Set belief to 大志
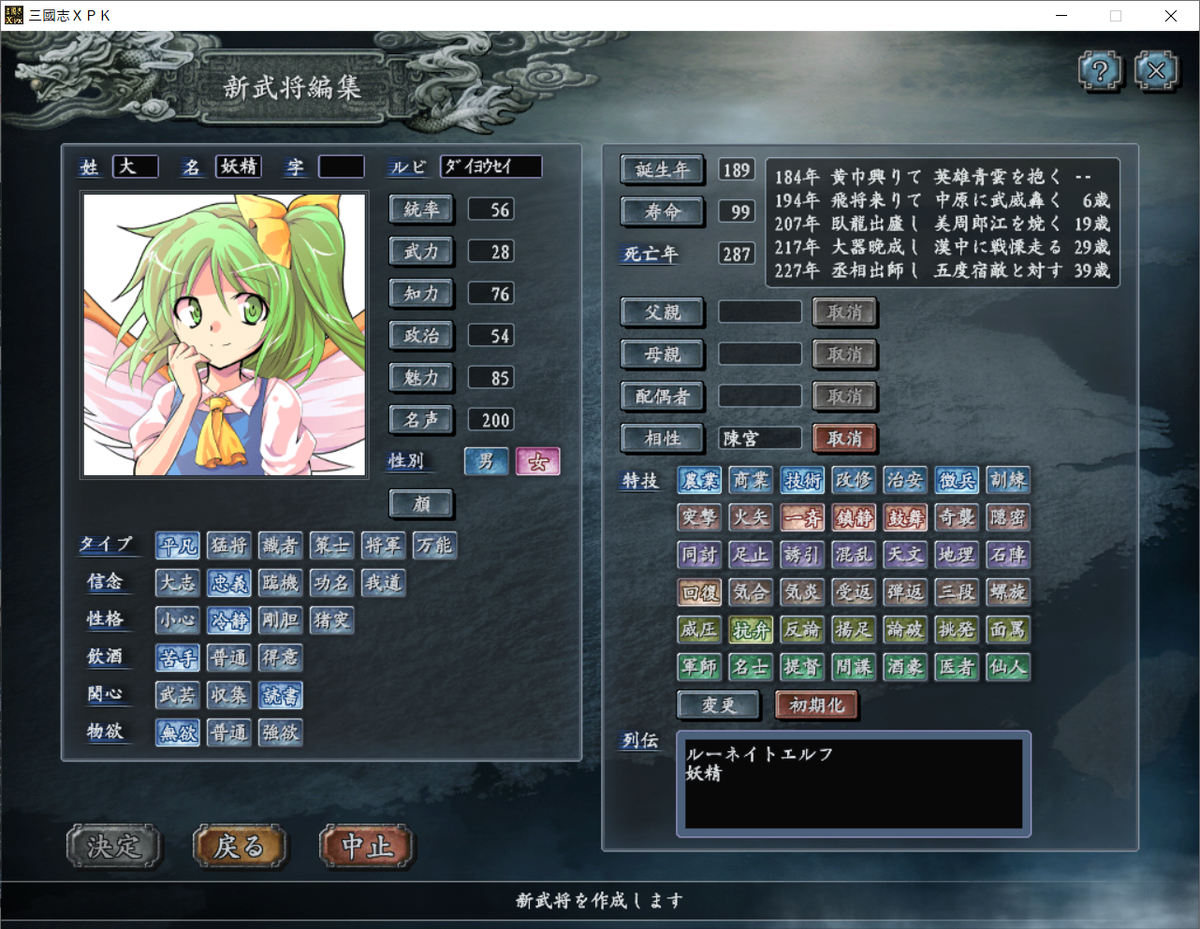The width and height of the screenshot is (1200, 929). pos(177,583)
